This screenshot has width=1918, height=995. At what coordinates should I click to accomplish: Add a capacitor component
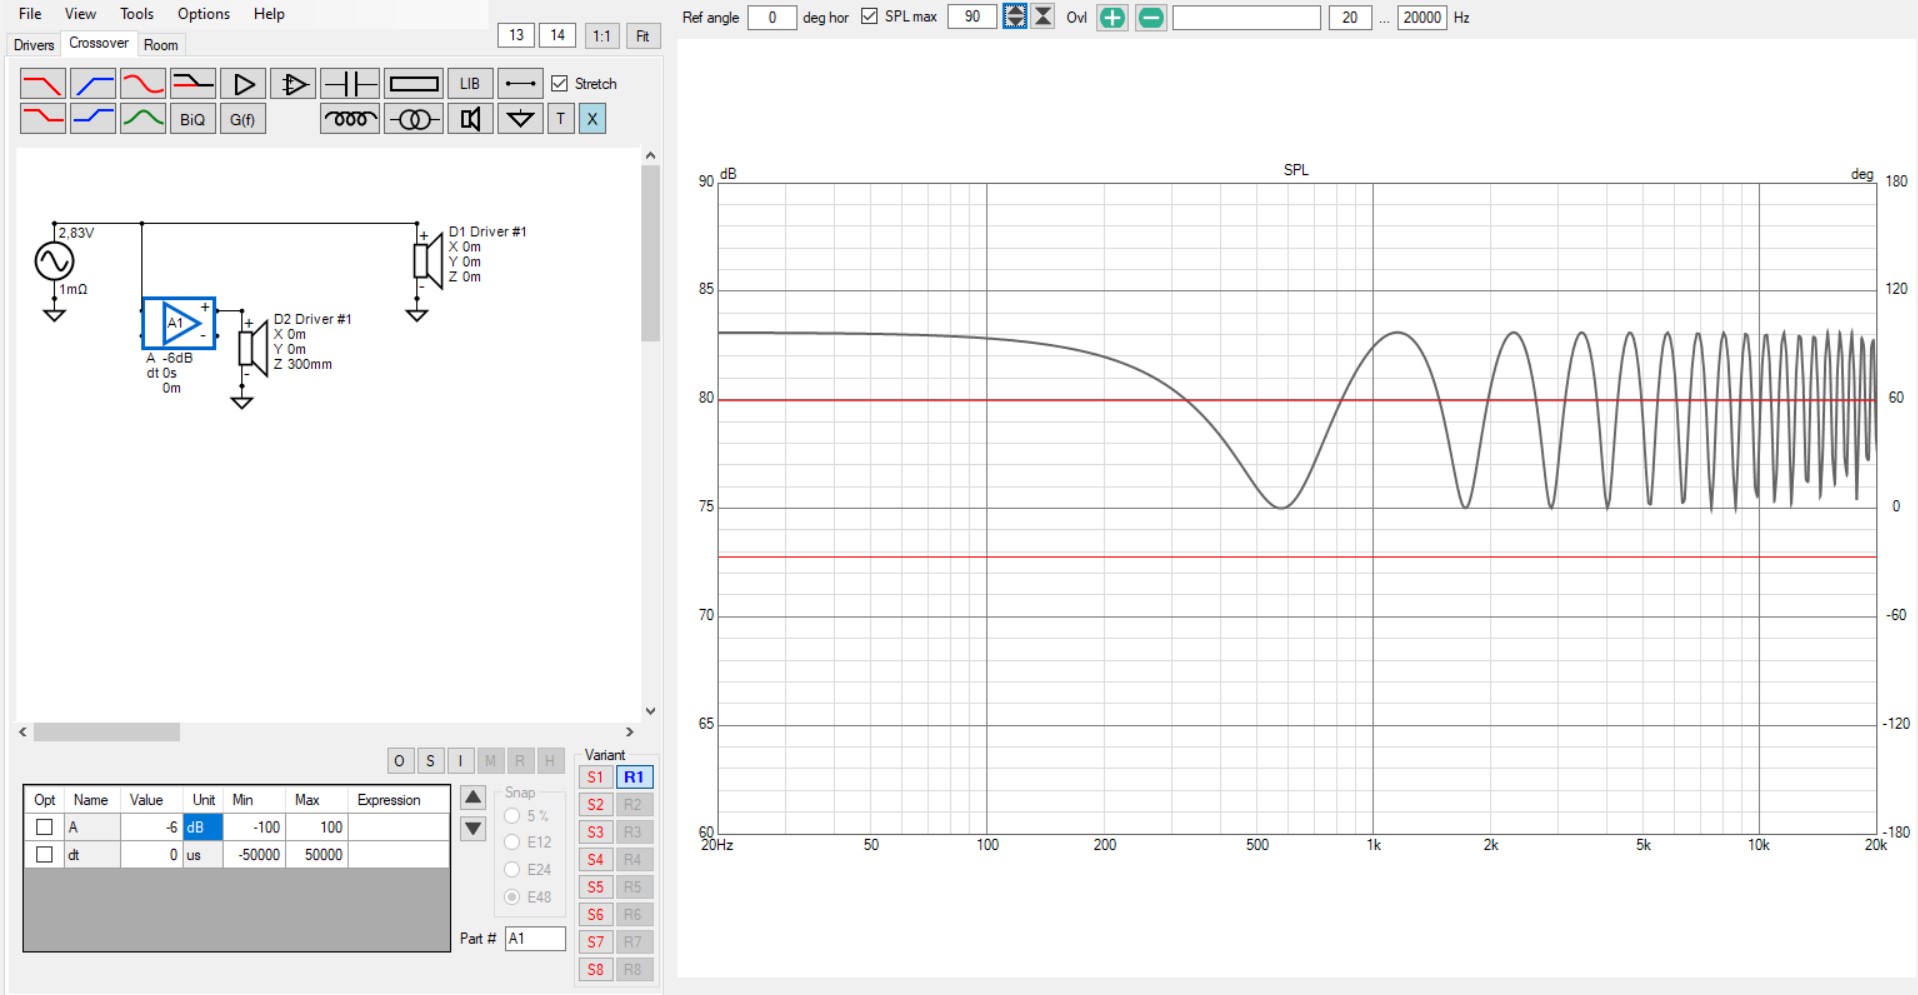[x=350, y=84]
